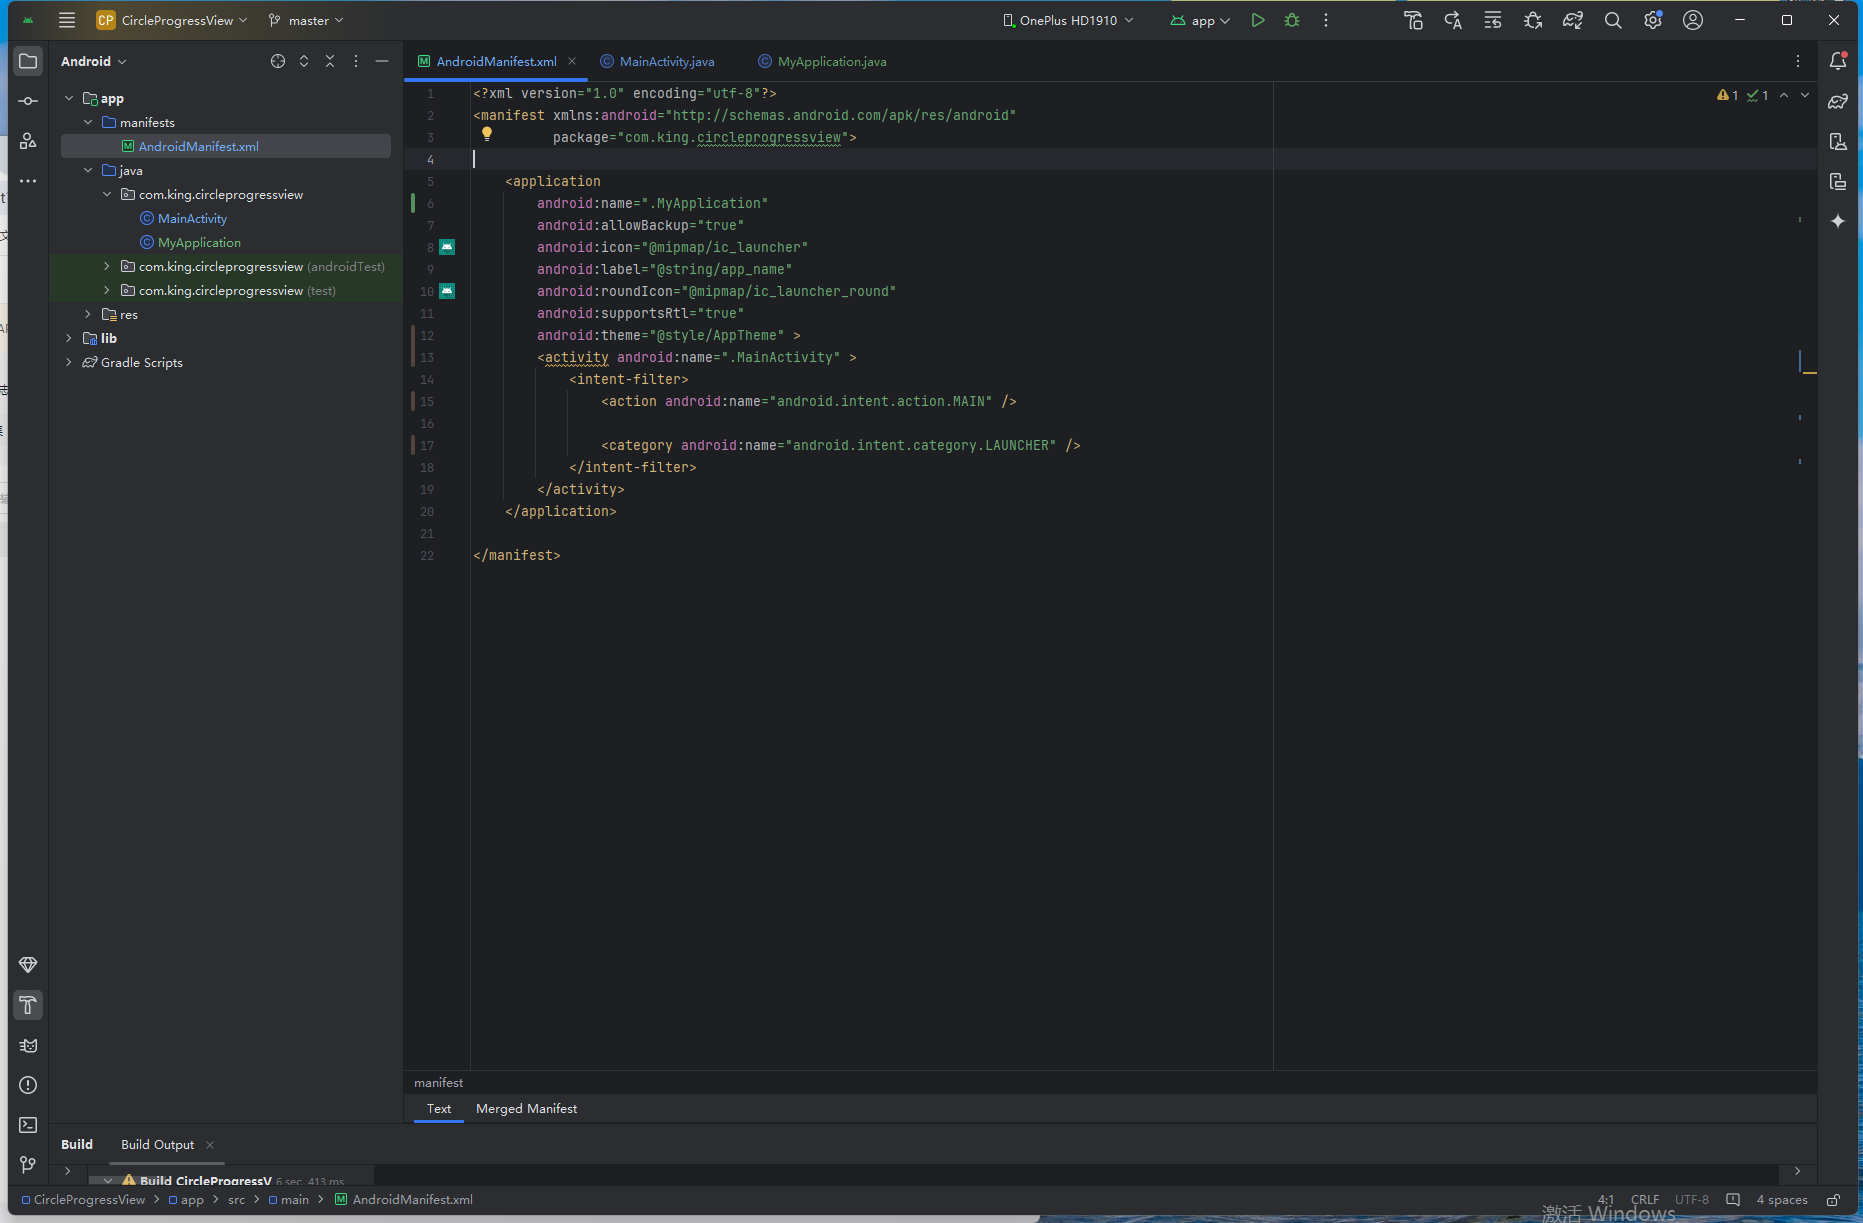Viewport: 1863px width, 1223px height.
Task: Open the Build hammer tool window
Action: click(28, 1005)
